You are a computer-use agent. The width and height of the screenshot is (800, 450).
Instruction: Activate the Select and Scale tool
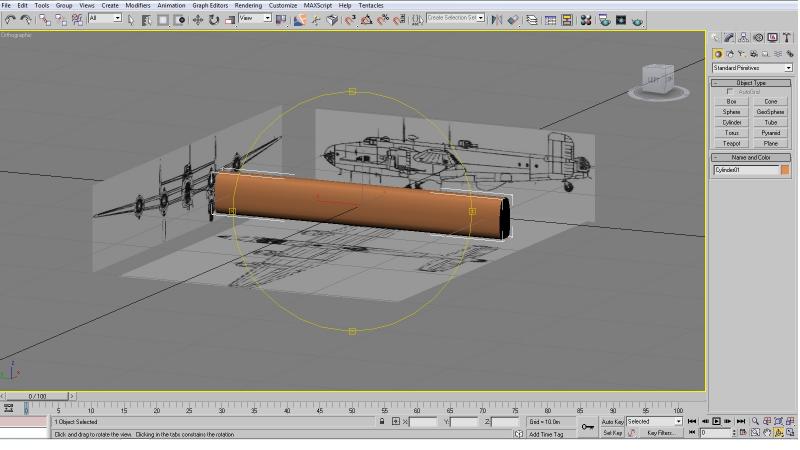coord(230,20)
